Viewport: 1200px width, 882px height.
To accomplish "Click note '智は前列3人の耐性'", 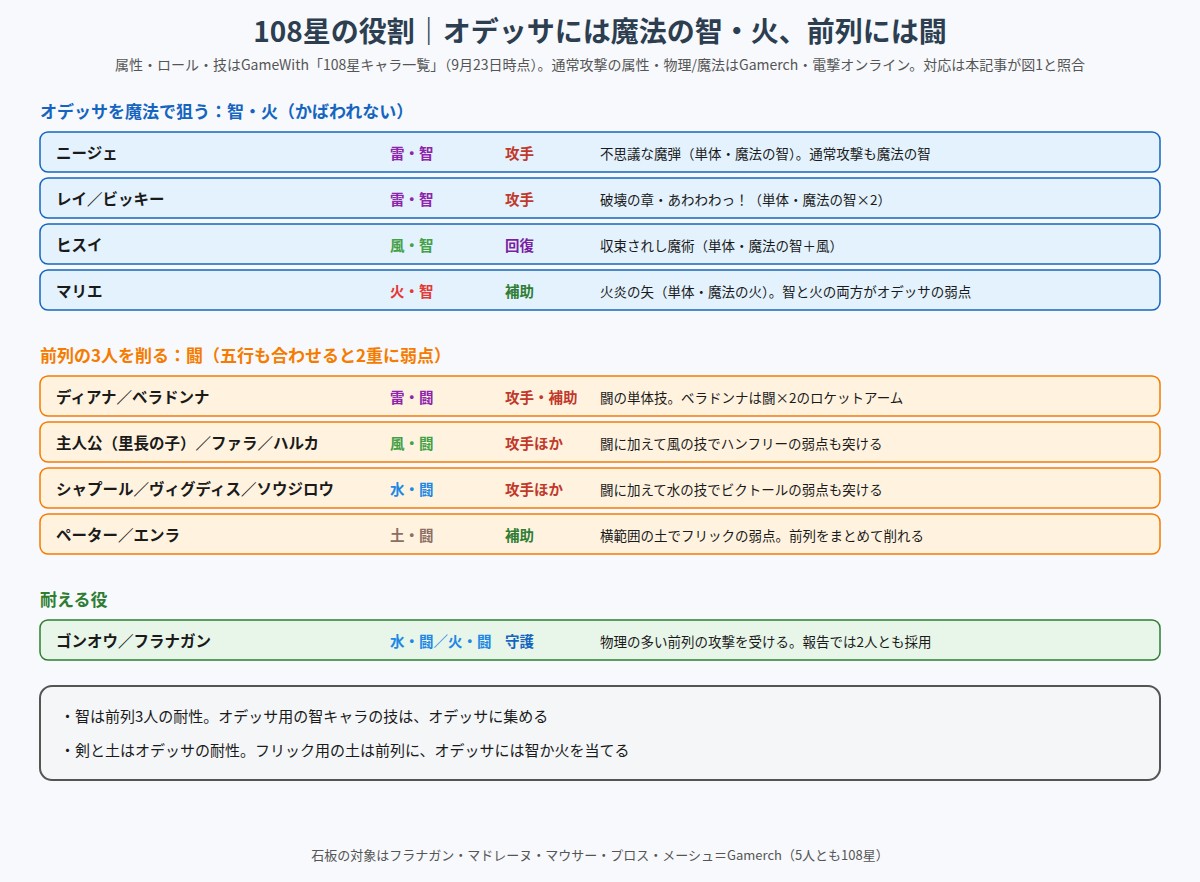I will tap(304, 718).
